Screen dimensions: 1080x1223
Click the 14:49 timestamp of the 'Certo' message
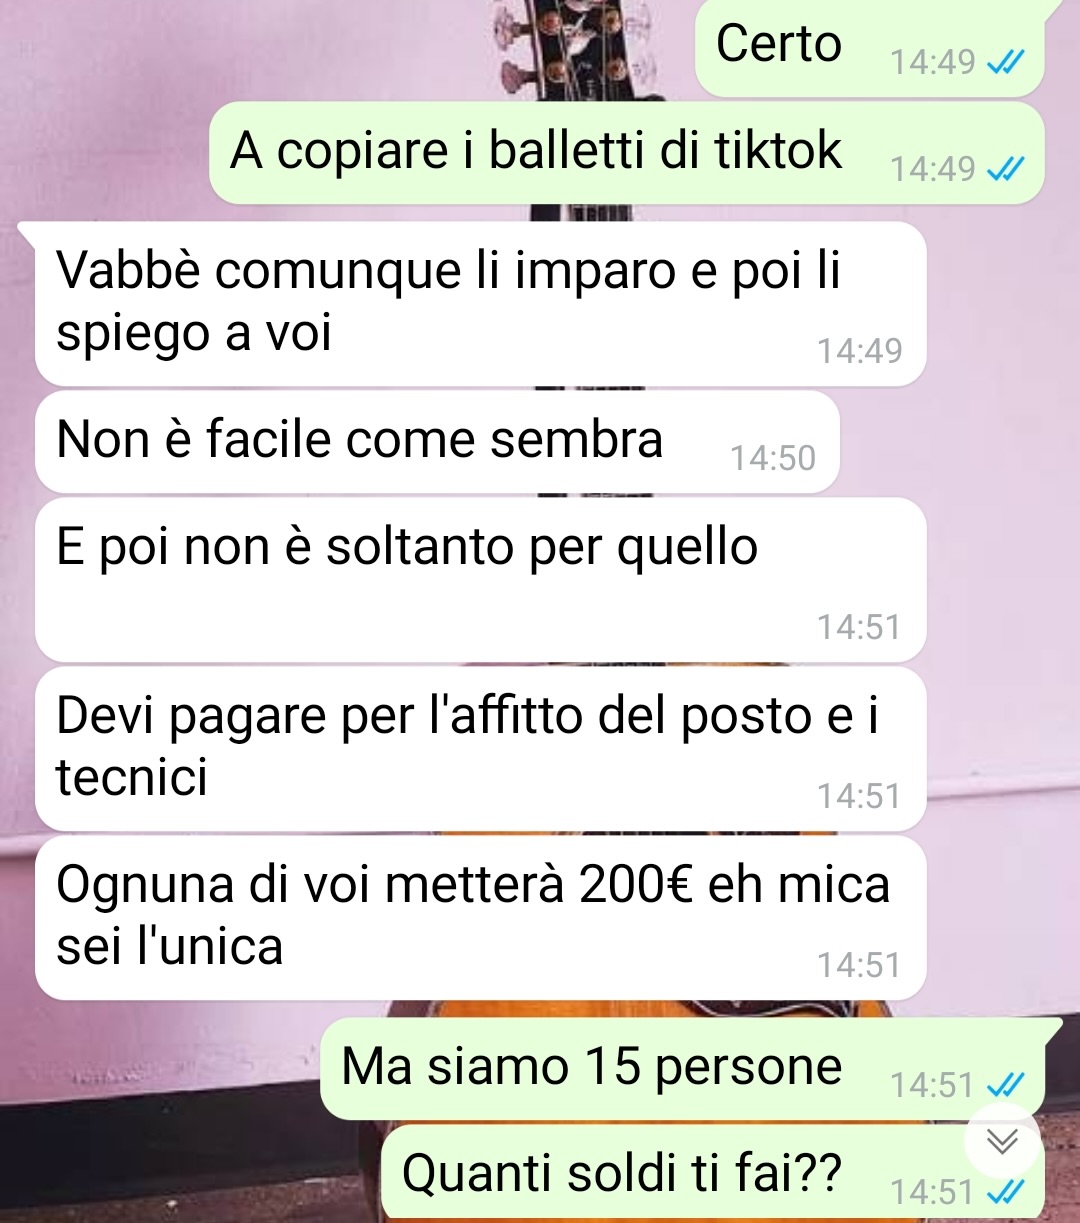(932, 62)
